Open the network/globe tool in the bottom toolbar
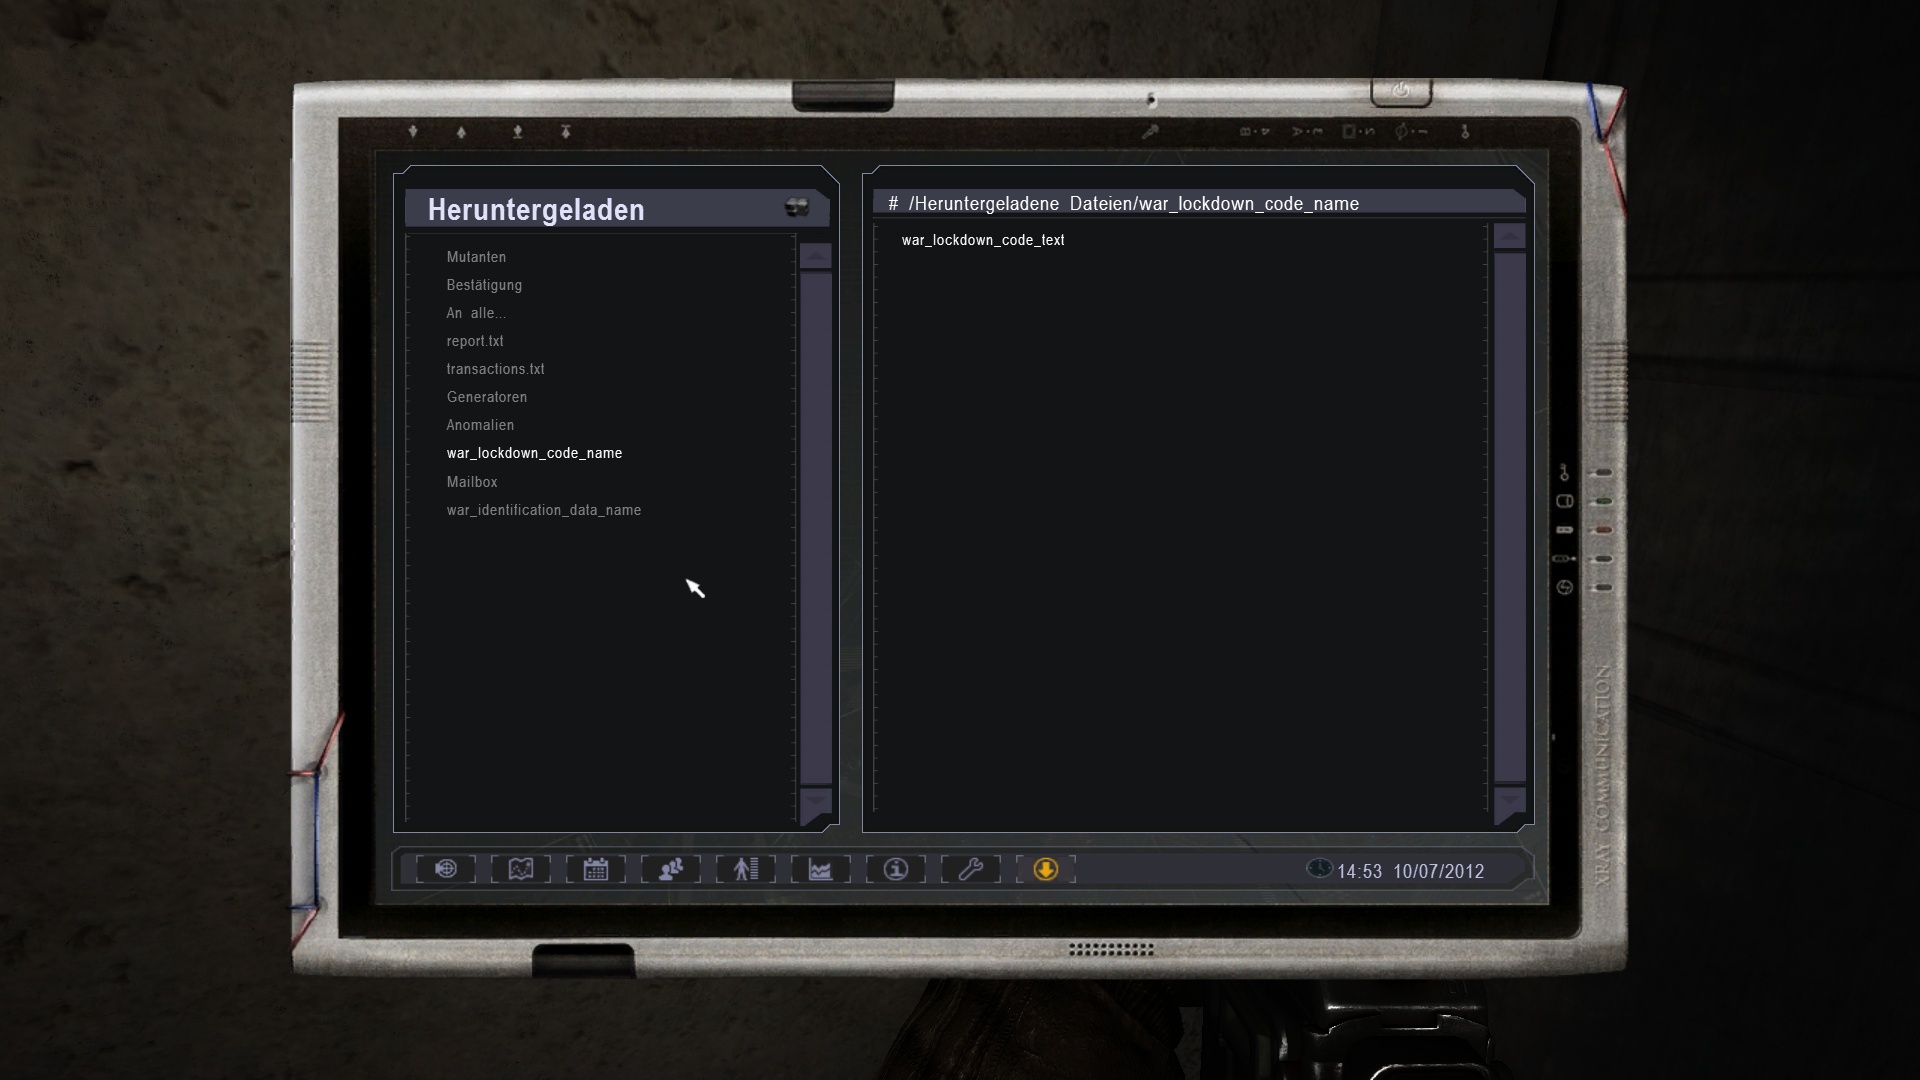This screenshot has width=1920, height=1080. coord(445,870)
